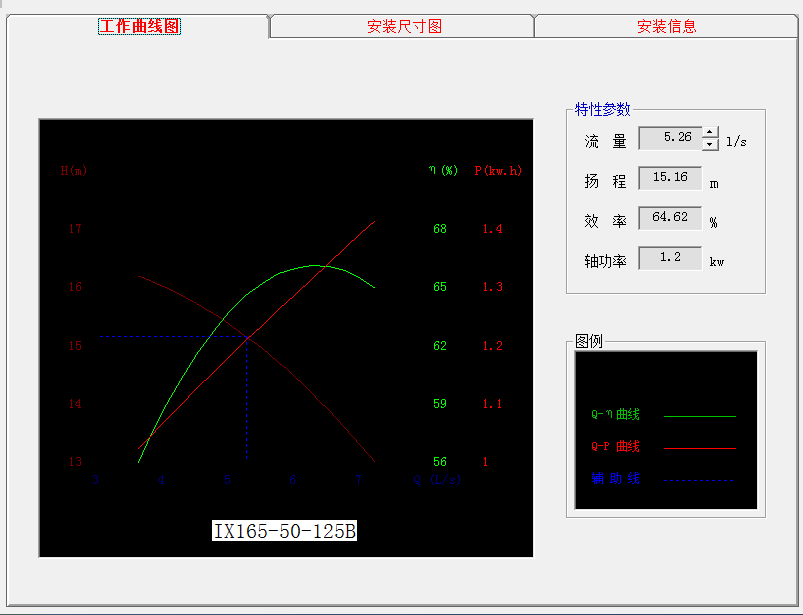Click the 特性参数 group title
This screenshot has width=803, height=615.
[602, 109]
